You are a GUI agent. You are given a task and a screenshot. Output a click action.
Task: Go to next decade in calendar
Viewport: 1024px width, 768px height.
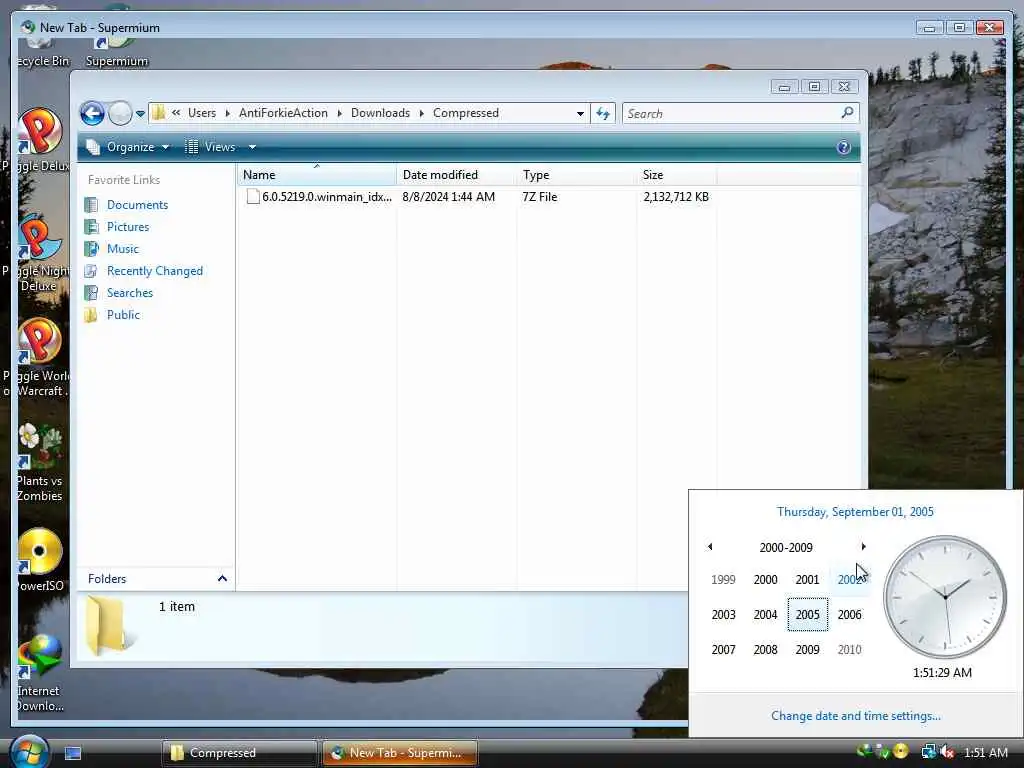click(x=863, y=547)
